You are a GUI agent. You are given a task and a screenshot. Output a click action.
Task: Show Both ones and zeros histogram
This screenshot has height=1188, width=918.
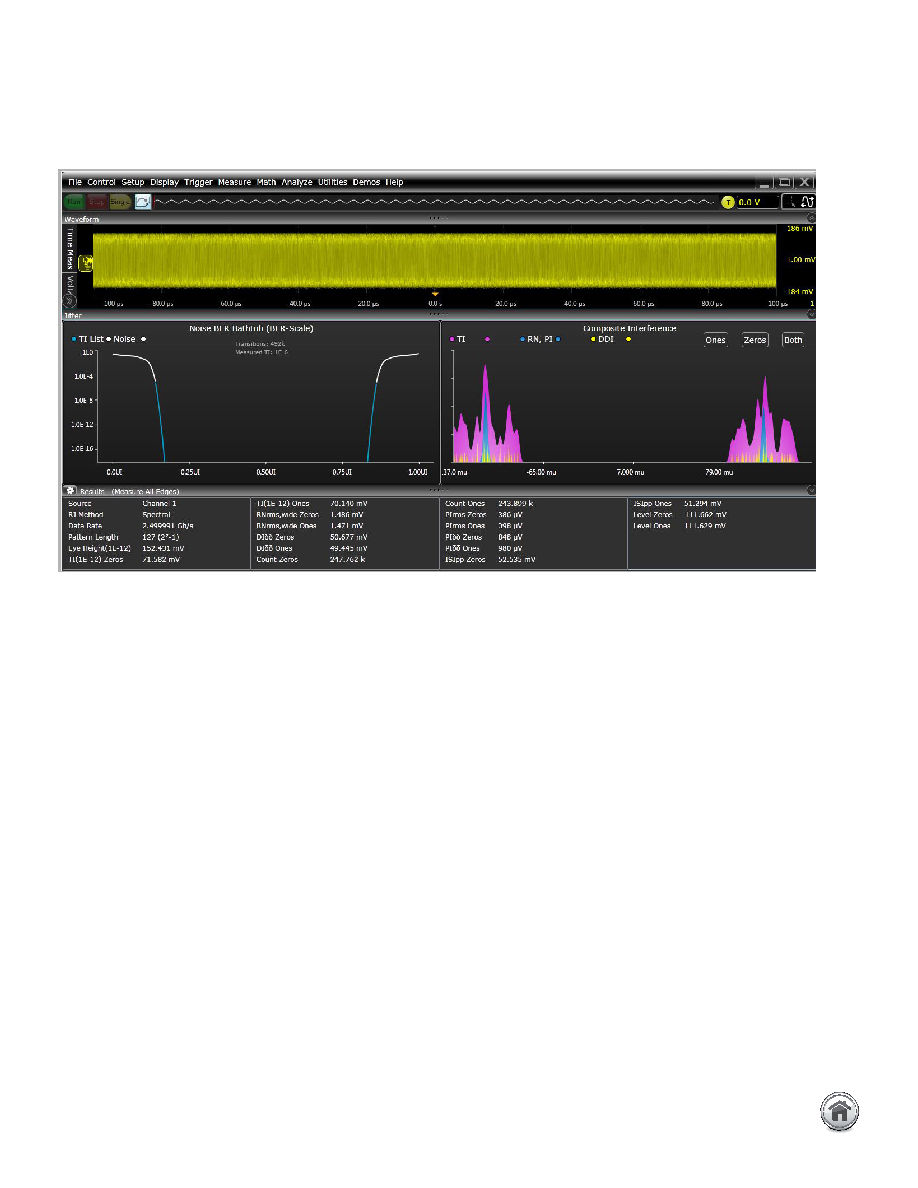click(793, 340)
